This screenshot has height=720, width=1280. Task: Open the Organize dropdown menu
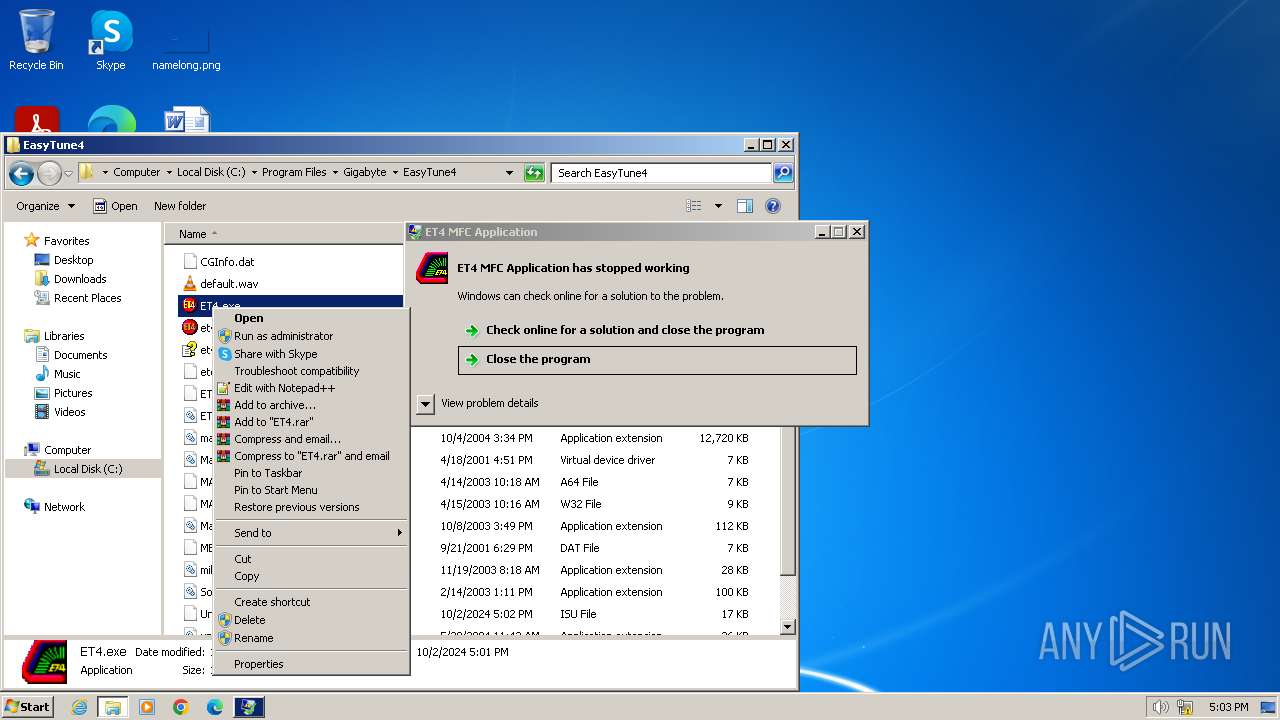(x=45, y=206)
